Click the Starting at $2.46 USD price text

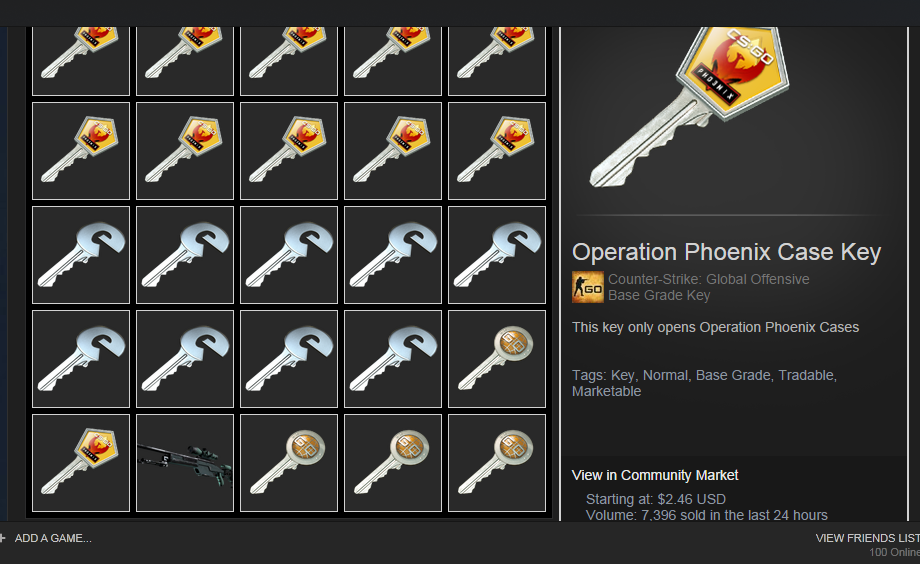pos(655,499)
